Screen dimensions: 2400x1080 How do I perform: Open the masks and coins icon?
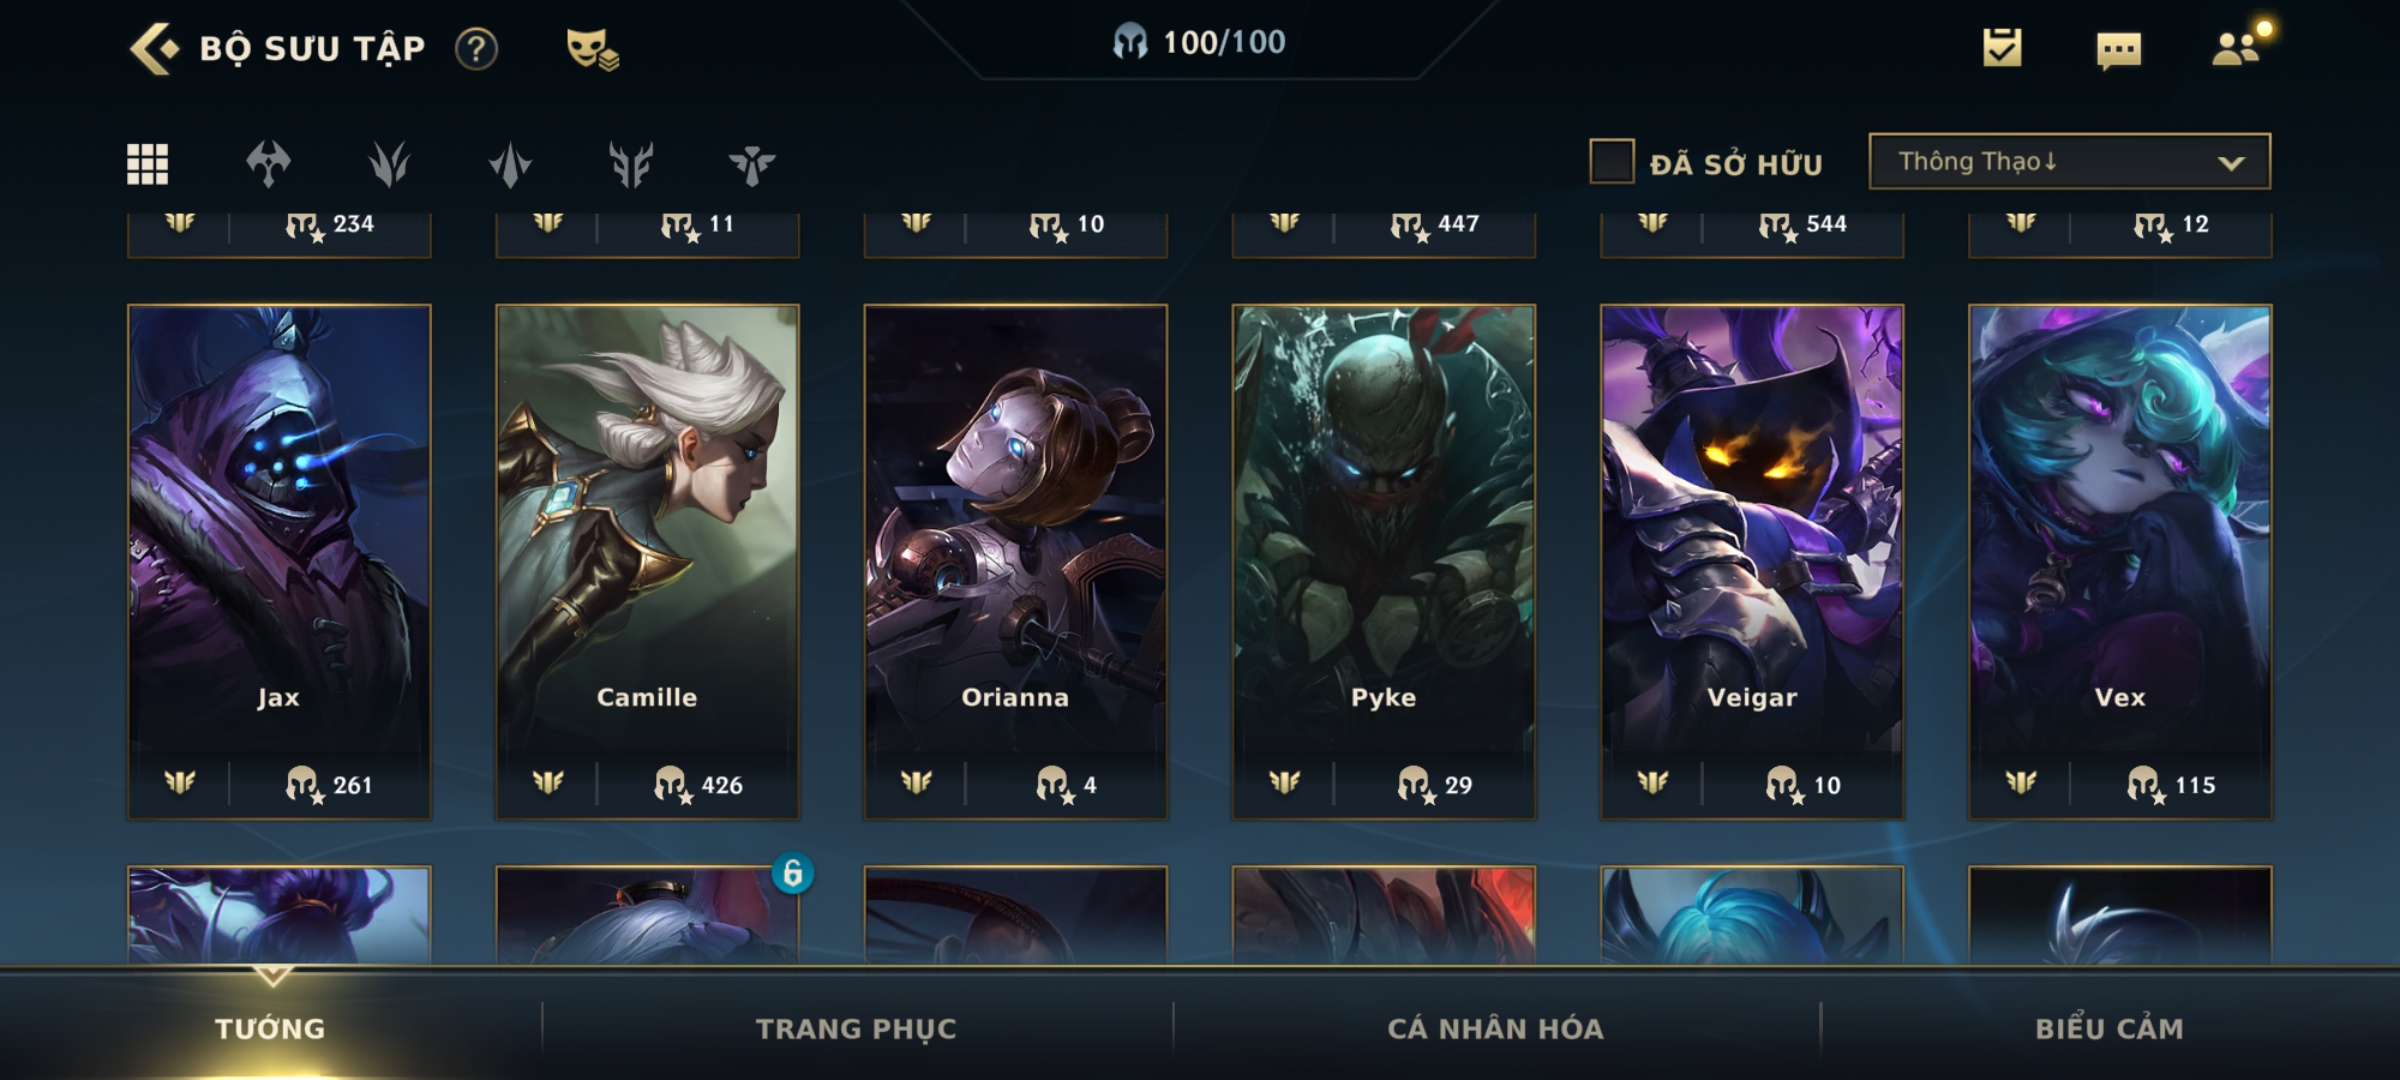tap(592, 48)
